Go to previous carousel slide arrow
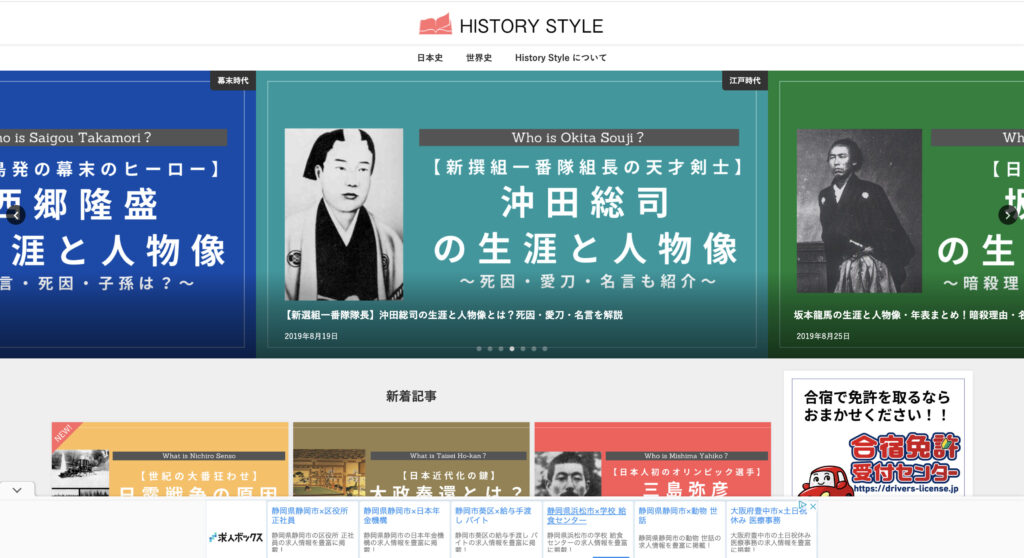Screen dimensions: 1024x558 pos(15,214)
